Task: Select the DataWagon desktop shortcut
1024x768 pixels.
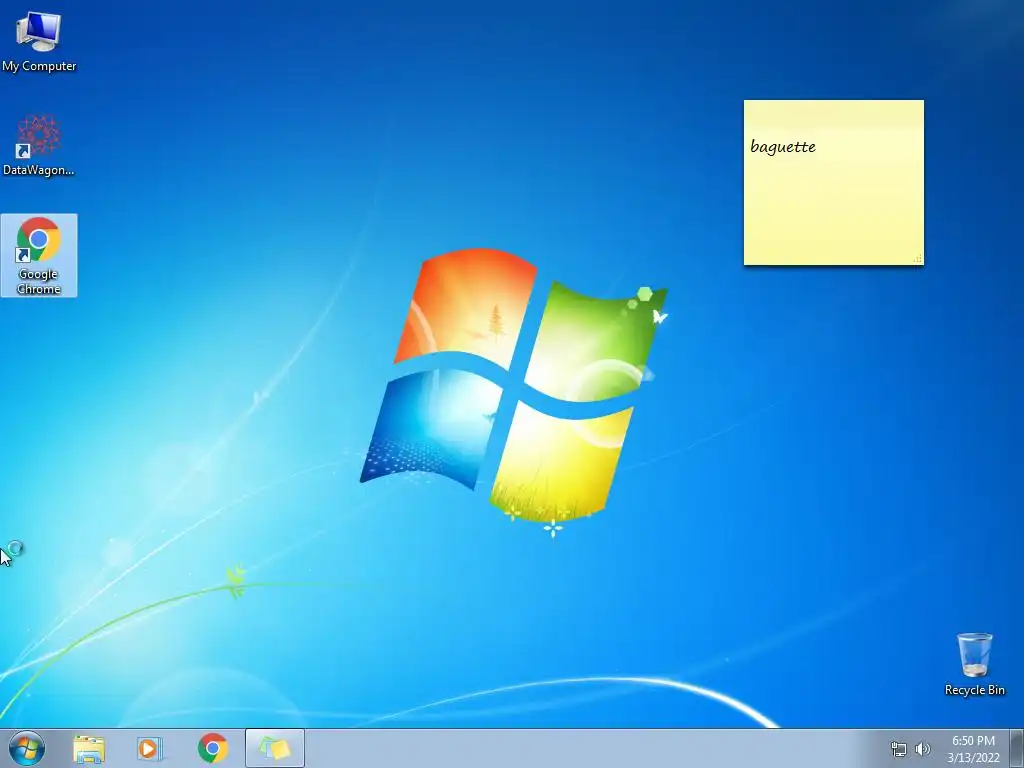Action: coord(39,145)
